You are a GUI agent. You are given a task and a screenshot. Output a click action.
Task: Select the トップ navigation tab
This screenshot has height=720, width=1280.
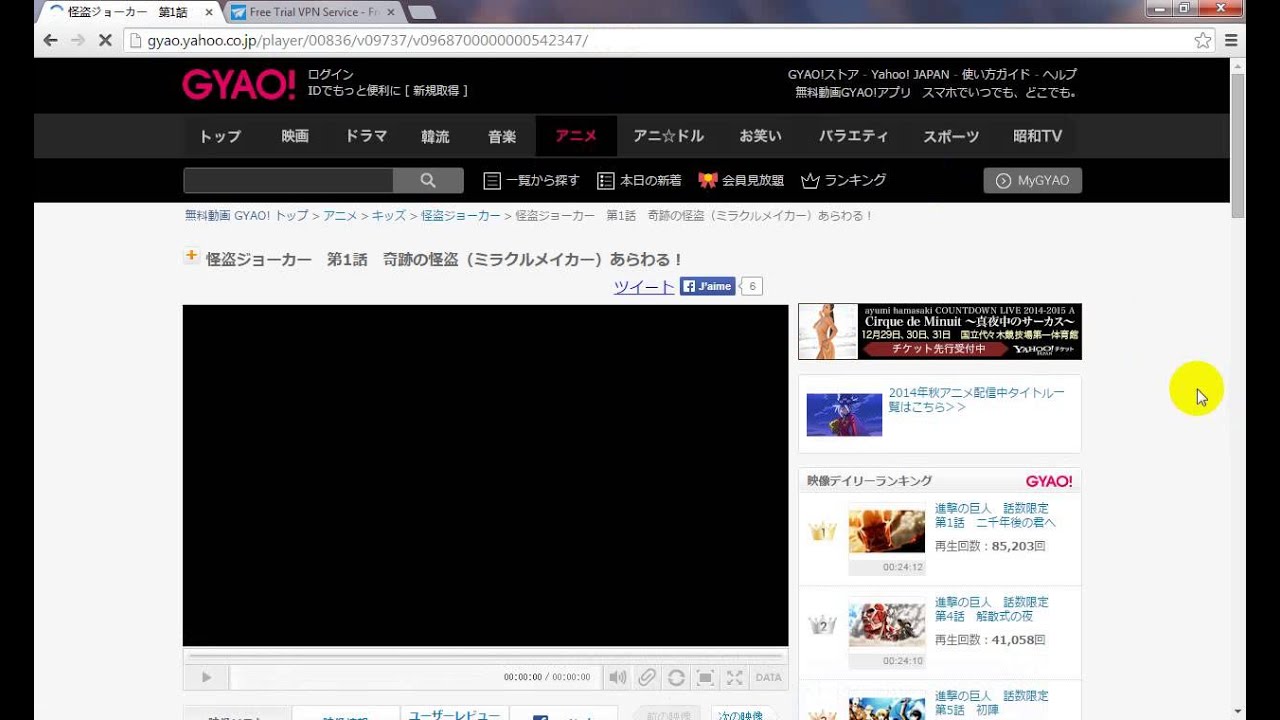220,136
